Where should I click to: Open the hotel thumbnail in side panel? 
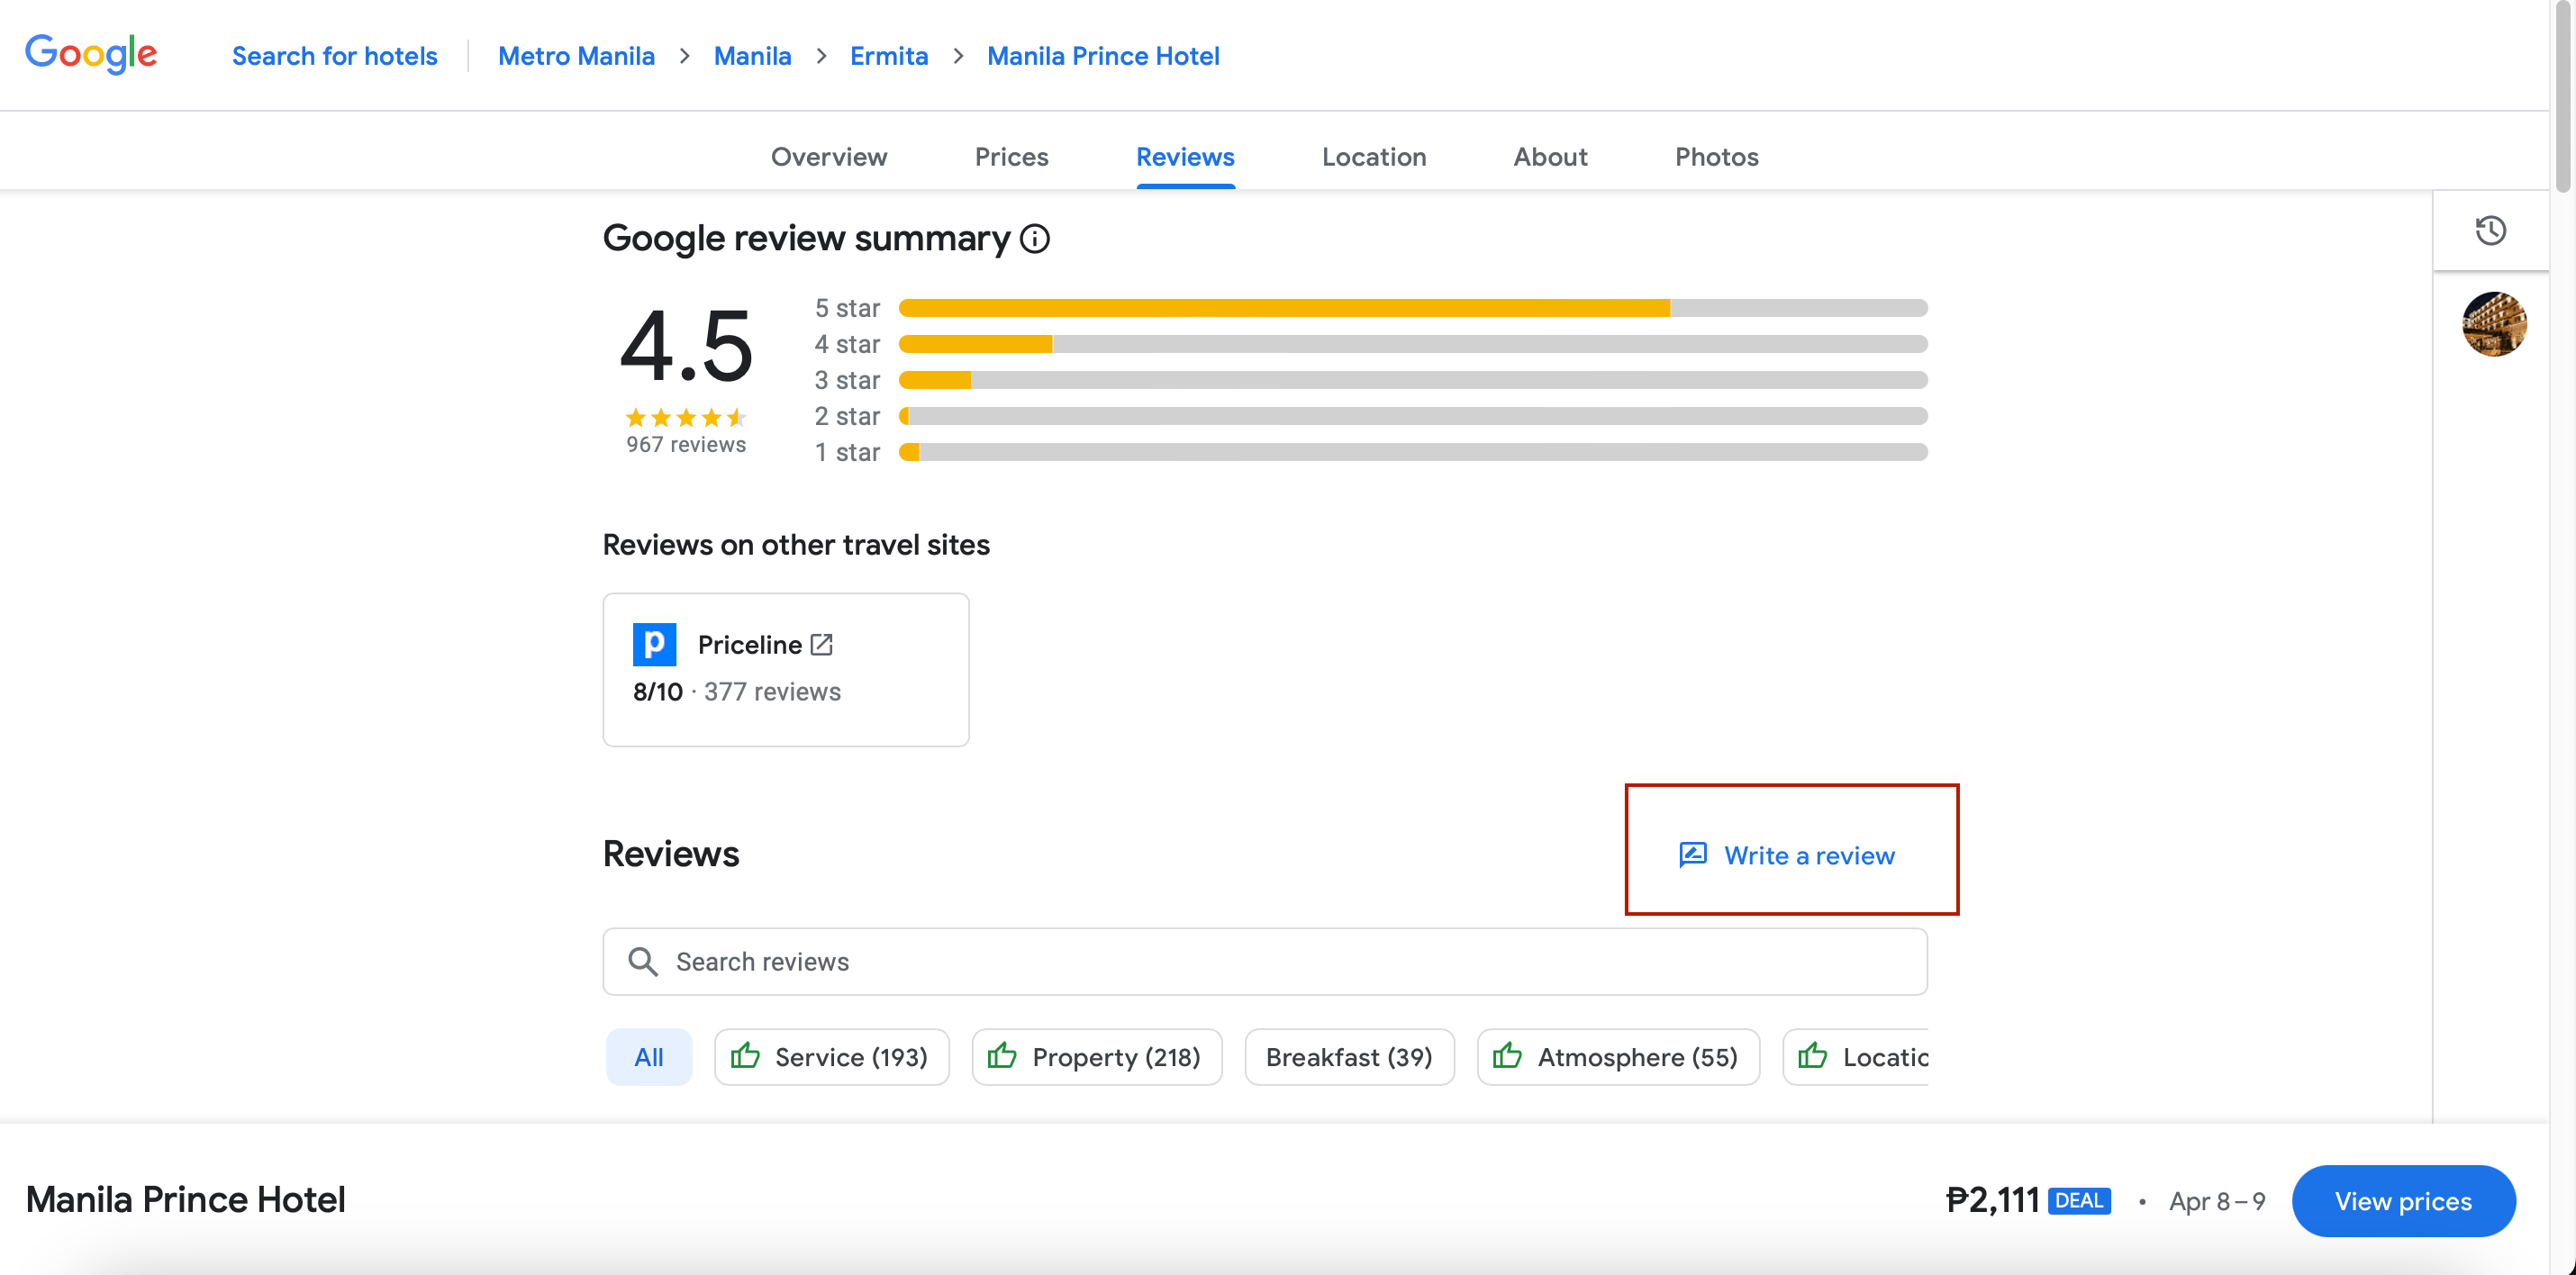click(x=2494, y=324)
